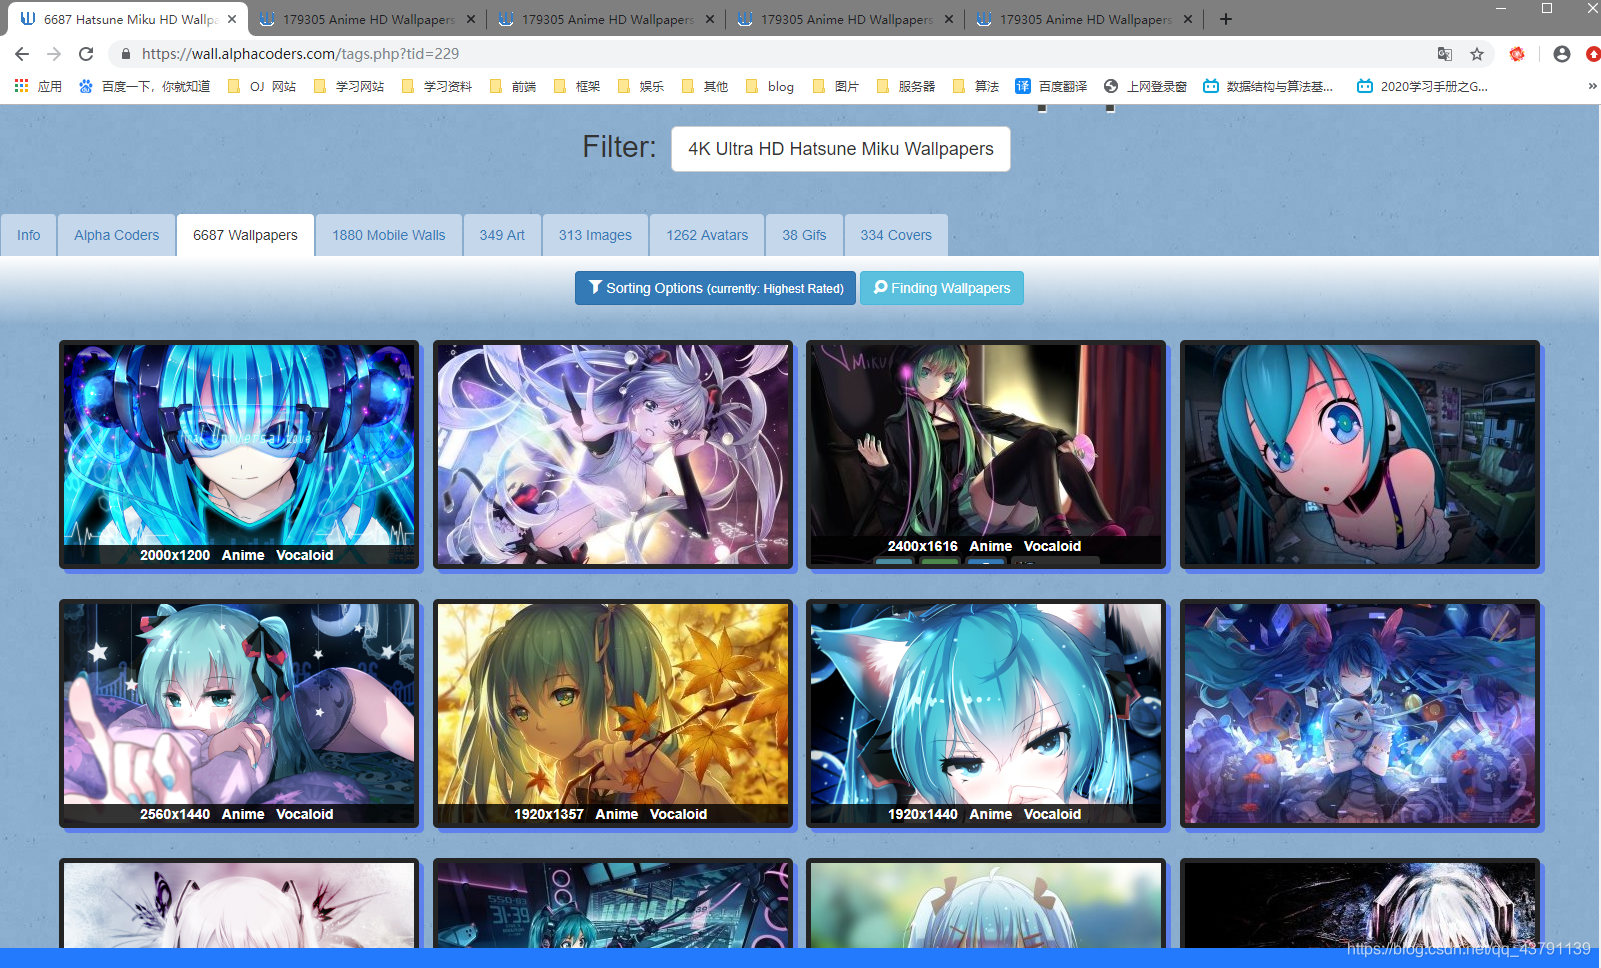Click Vocaloid tag on 2000x1200 wallpaper
This screenshot has height=968, width=1601.
(305, 555)
